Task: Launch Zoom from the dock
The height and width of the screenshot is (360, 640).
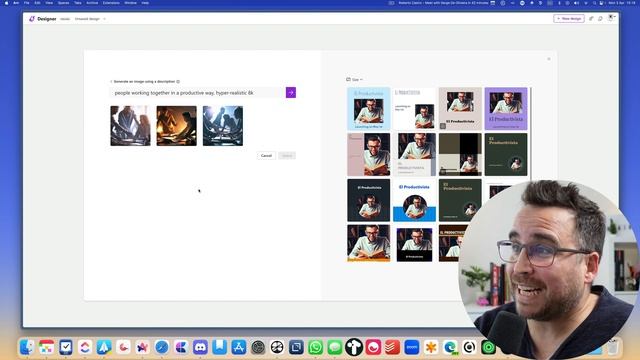Action: (412, 347)
